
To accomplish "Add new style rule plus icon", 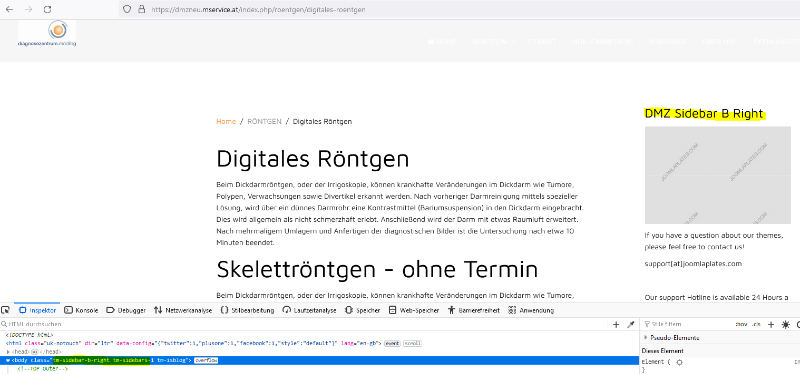I will (771, 325).
